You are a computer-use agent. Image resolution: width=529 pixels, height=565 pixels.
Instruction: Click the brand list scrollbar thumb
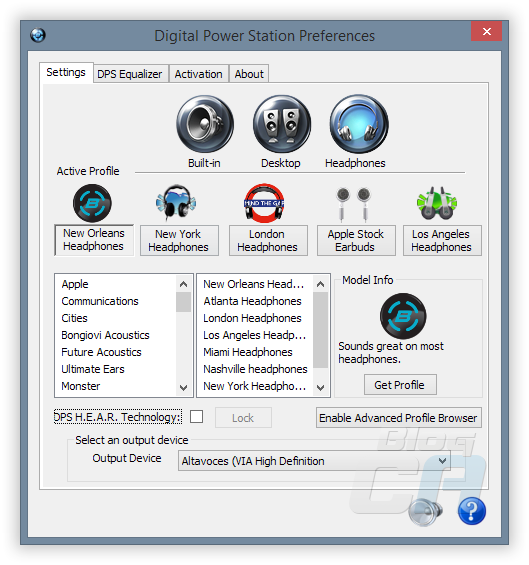pyautogui.click(x=183, y=302)
